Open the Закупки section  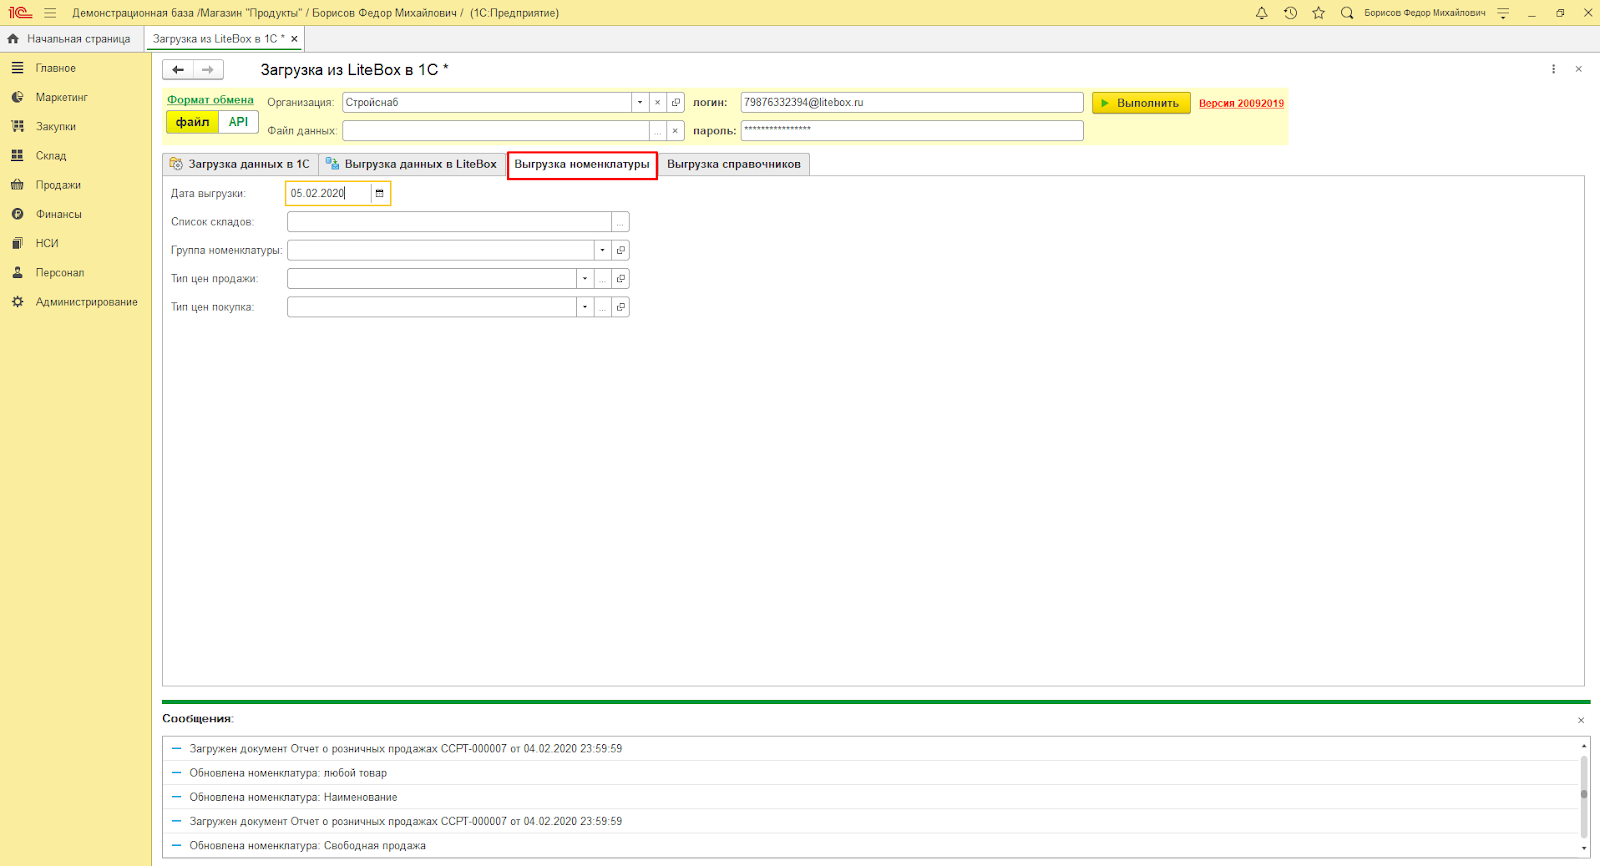(56, 127)
